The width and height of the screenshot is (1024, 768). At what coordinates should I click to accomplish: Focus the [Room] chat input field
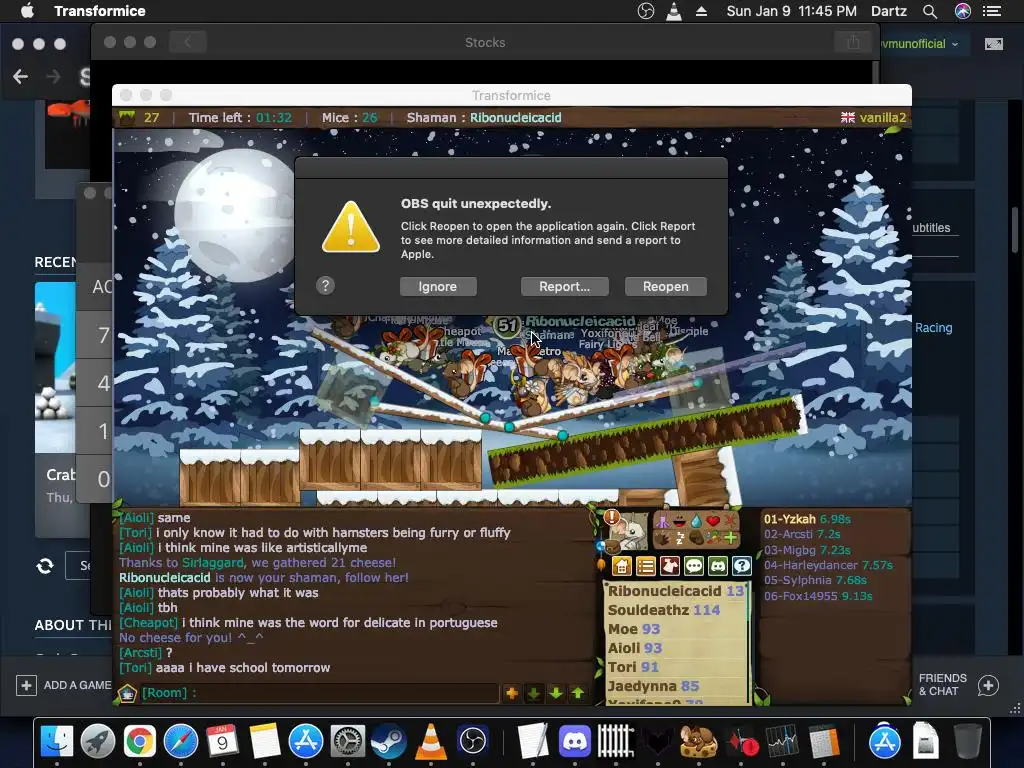(x=320, y=693)
